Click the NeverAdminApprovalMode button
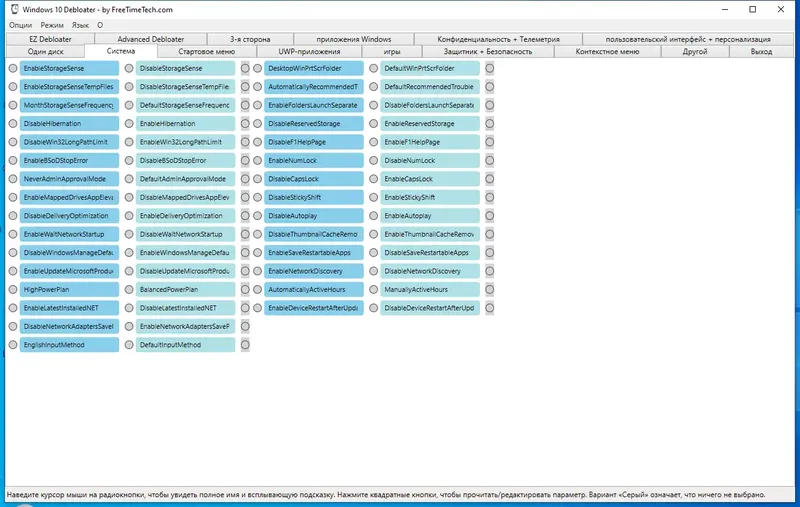 pos(69,179)
